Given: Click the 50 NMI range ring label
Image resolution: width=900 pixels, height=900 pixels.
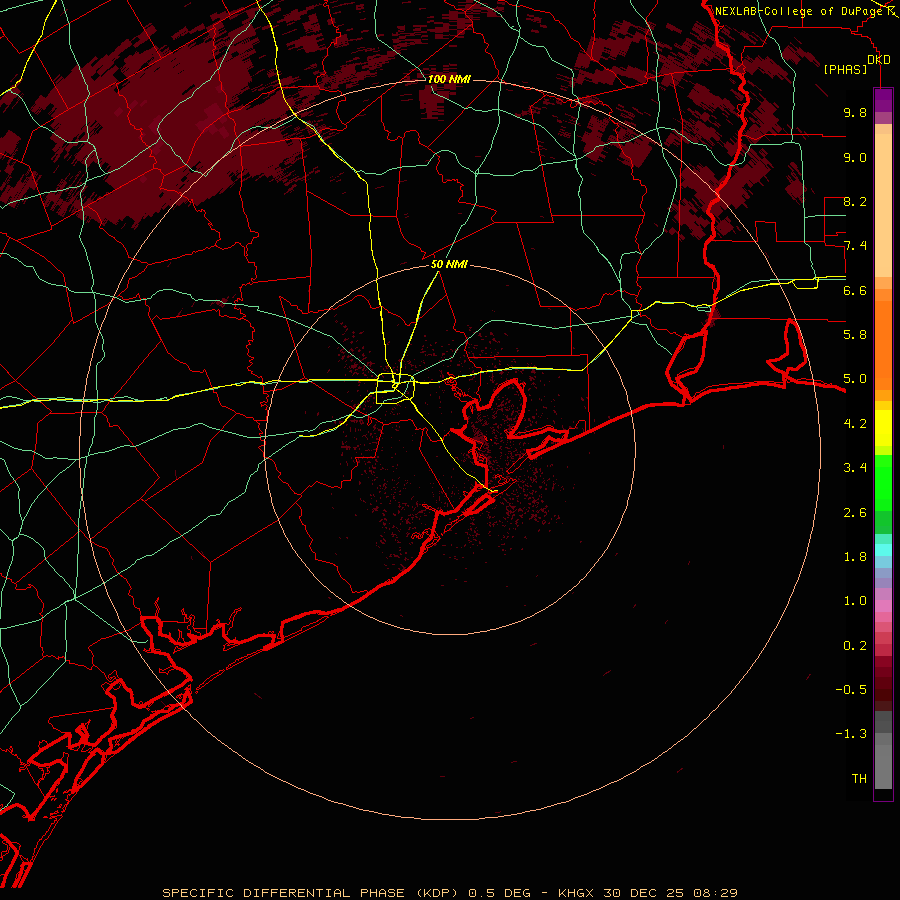Looking at the screenshot, I should 449,264.
